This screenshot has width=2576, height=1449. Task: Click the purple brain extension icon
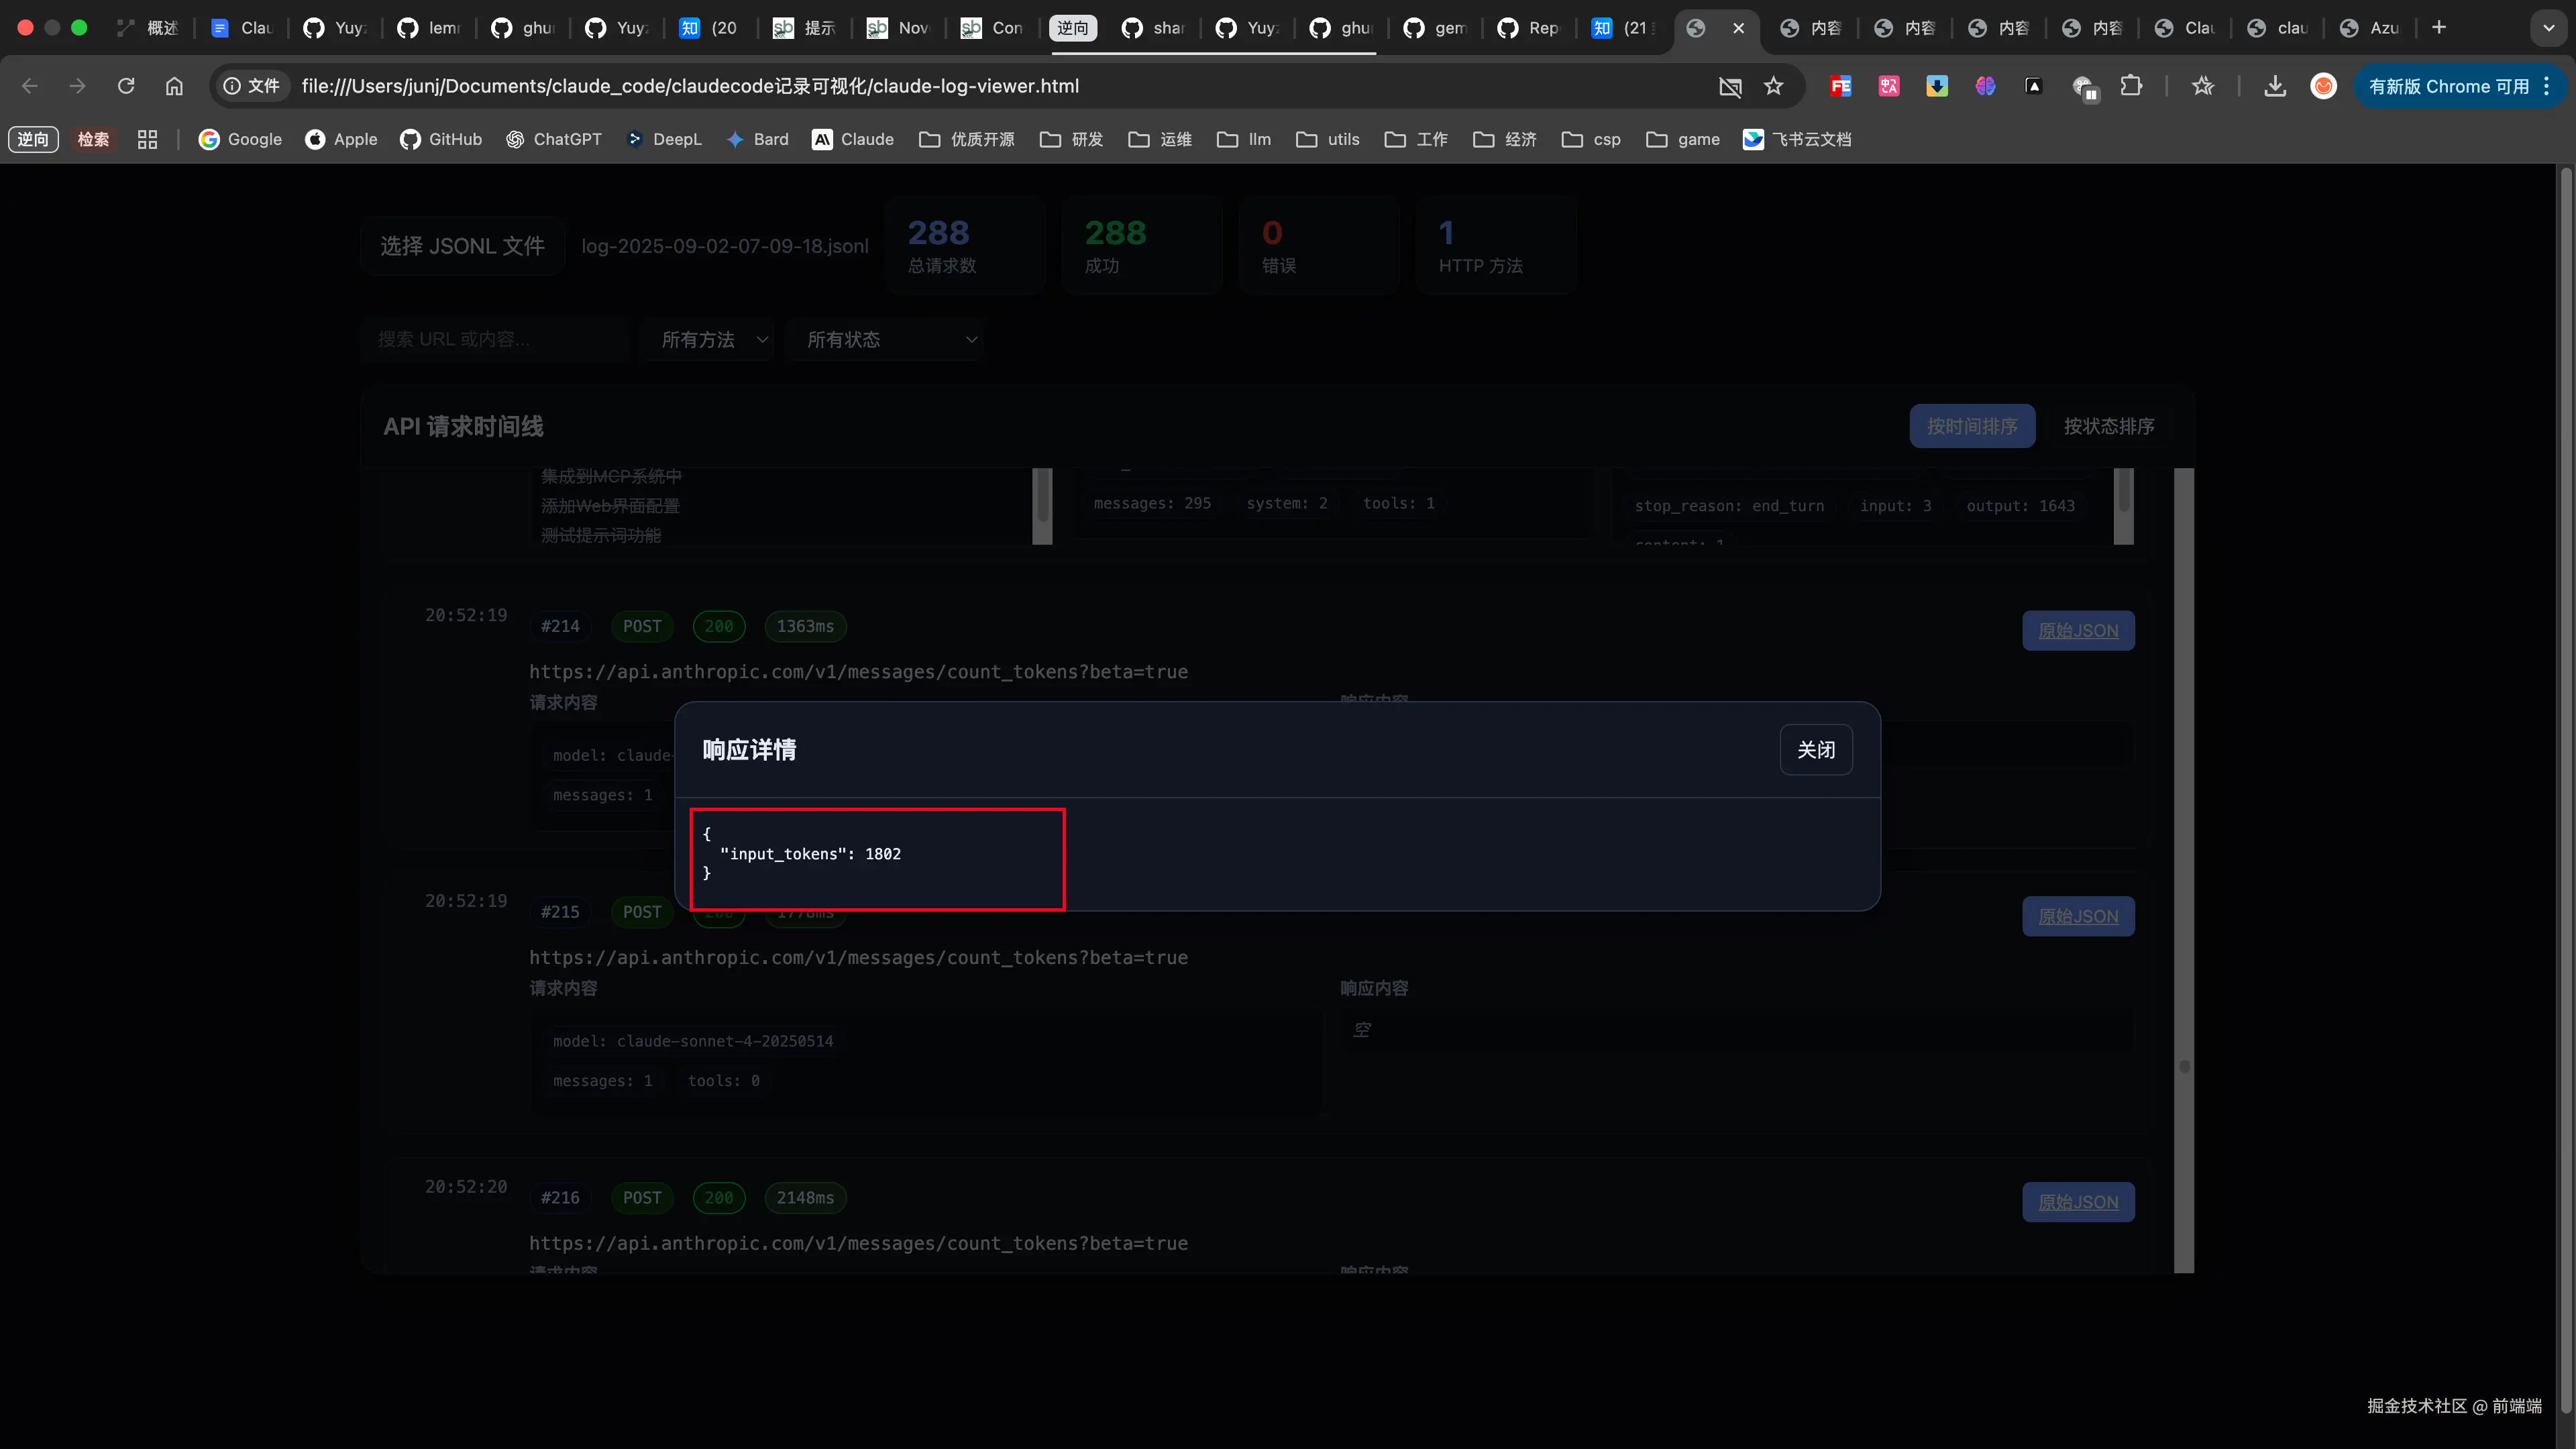tap(1985, 86)
